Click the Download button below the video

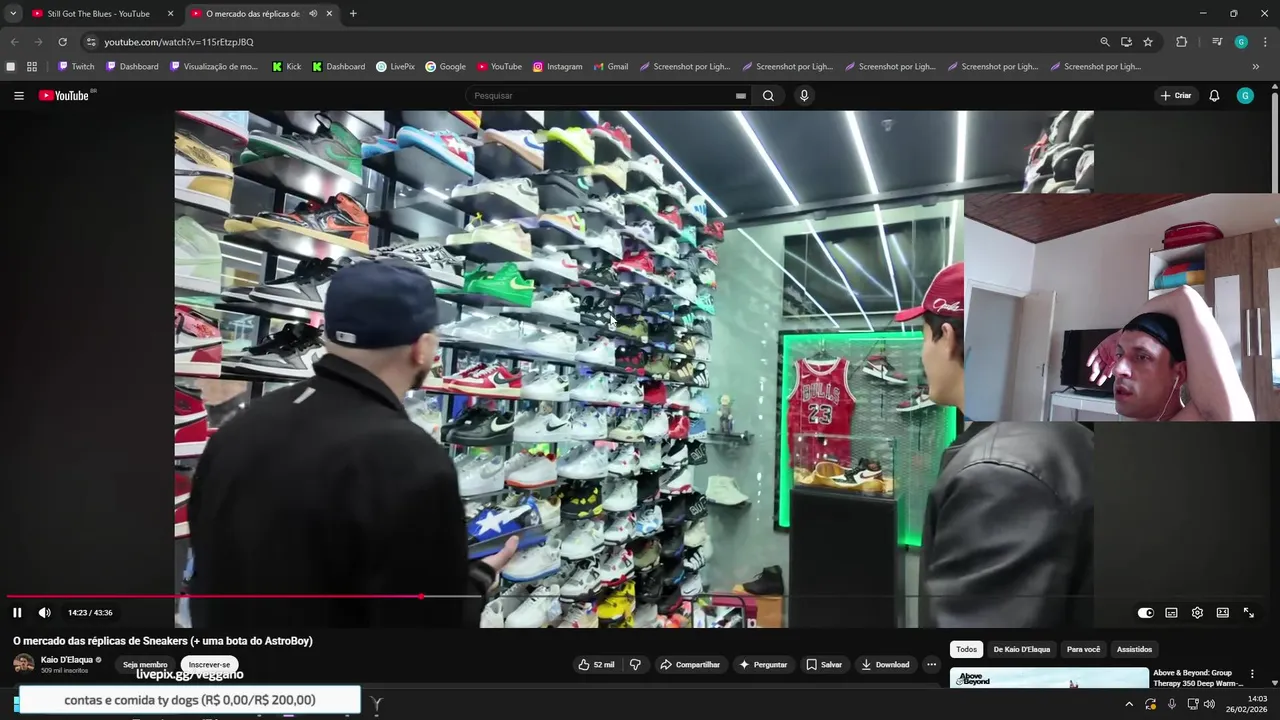tap(885, 665)
